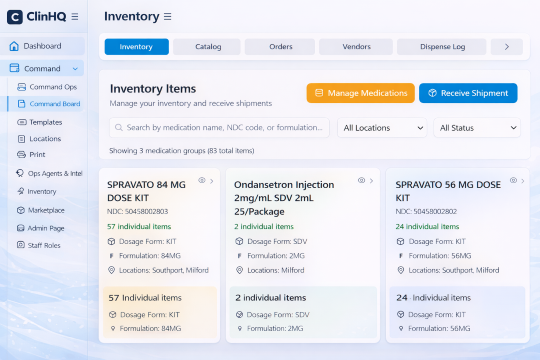Click the '24 Individual items' summary panel

pyautogui.click(x=457, y=312)
